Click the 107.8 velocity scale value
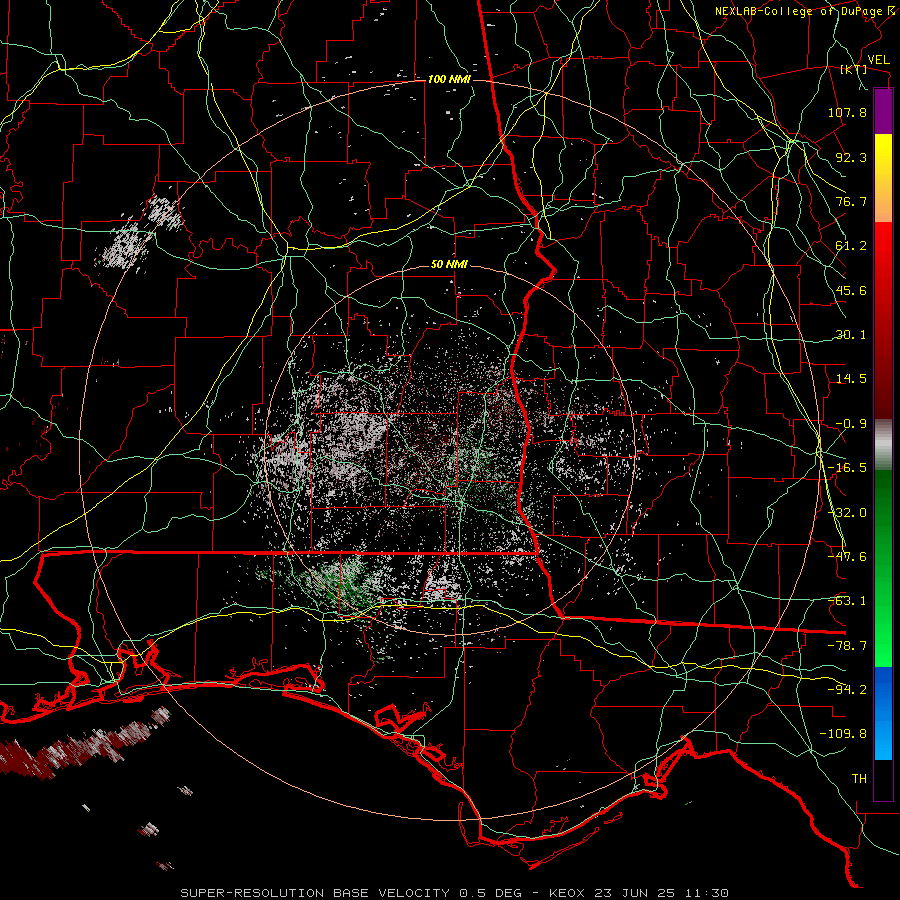The image size is (900, 900). point(847,112)
